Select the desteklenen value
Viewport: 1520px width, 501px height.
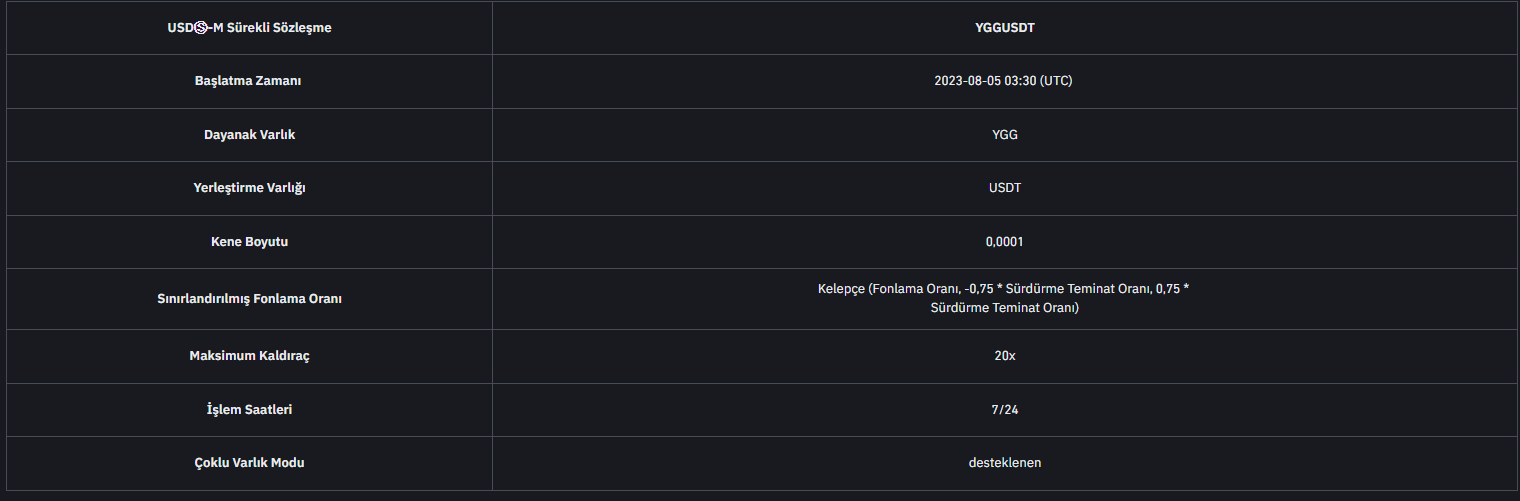[x=1004, y=463]
